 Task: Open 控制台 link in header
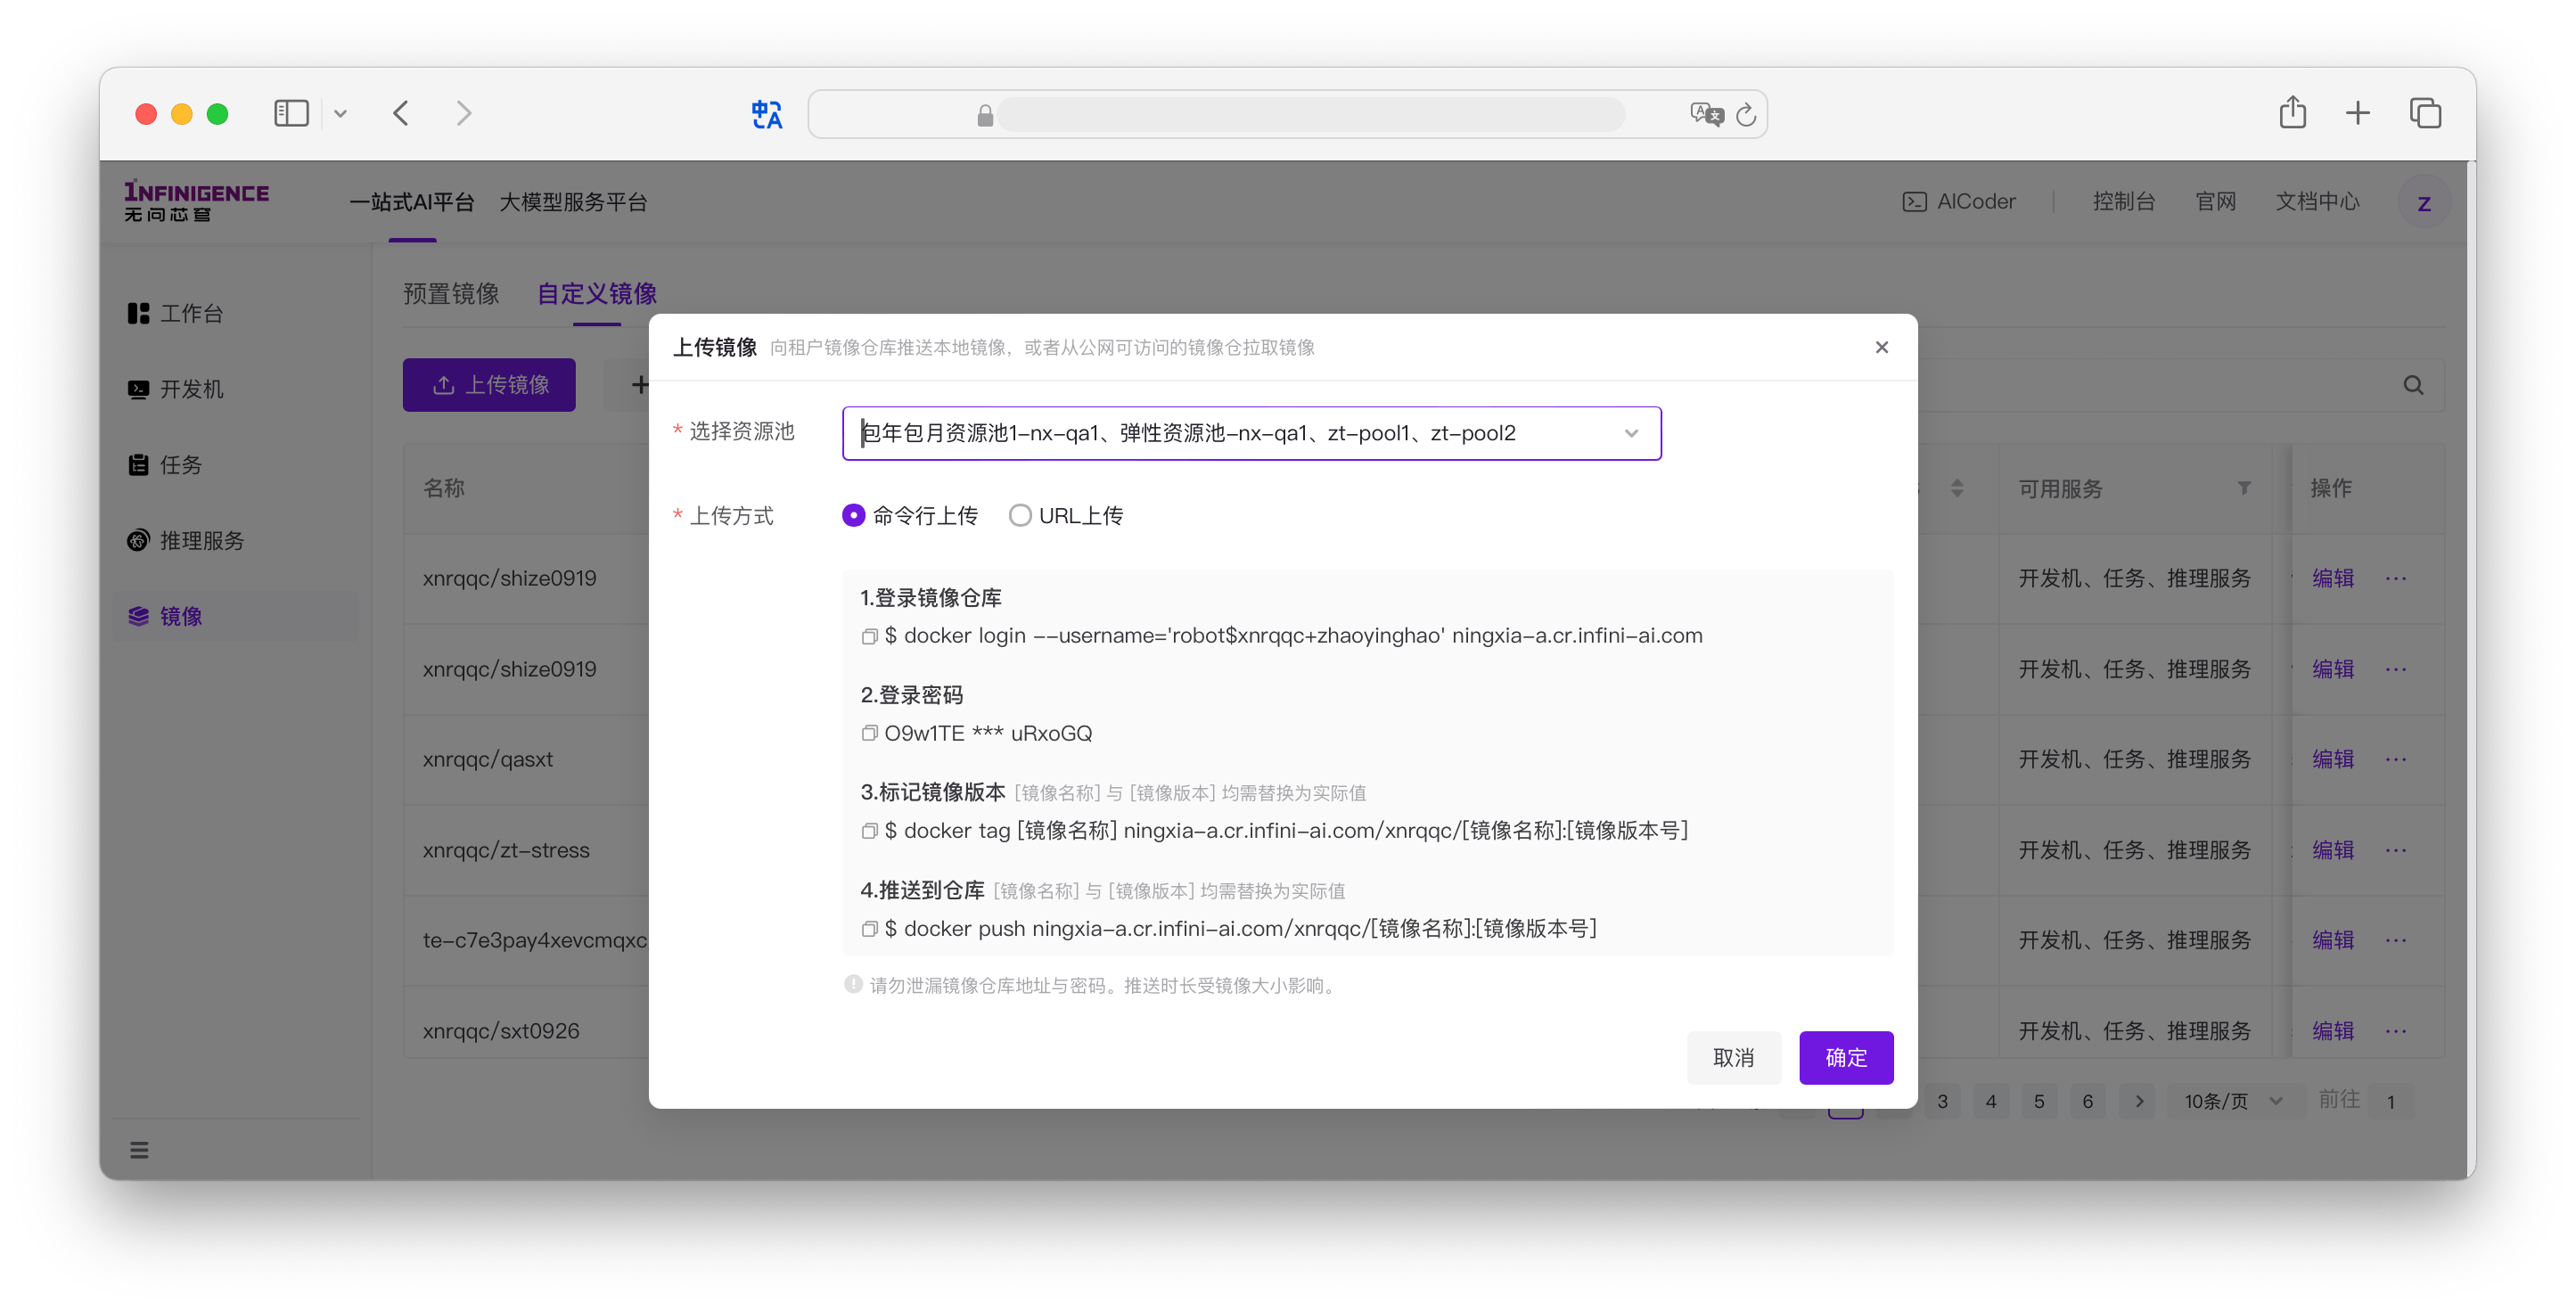coord(2123,202)
